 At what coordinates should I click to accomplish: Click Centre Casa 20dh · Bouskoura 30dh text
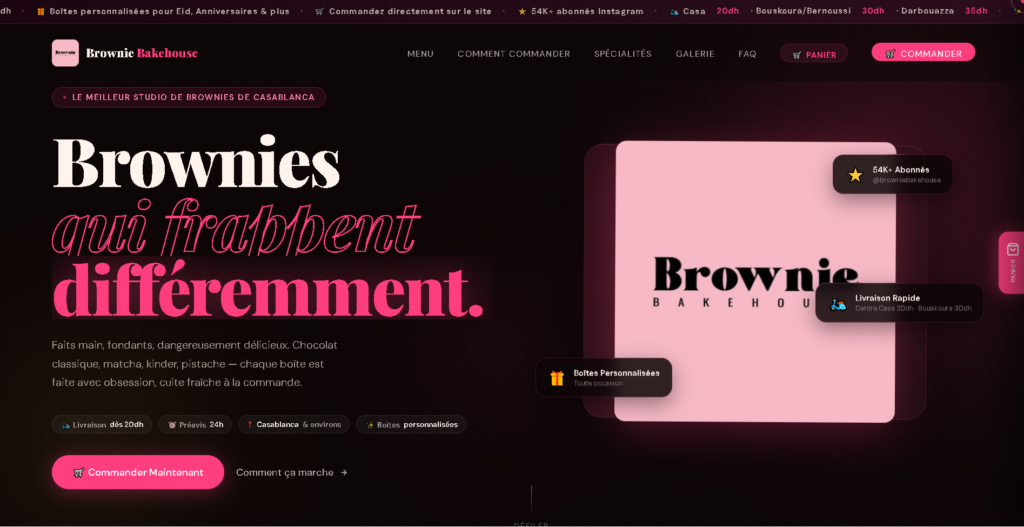click(913, 308)
